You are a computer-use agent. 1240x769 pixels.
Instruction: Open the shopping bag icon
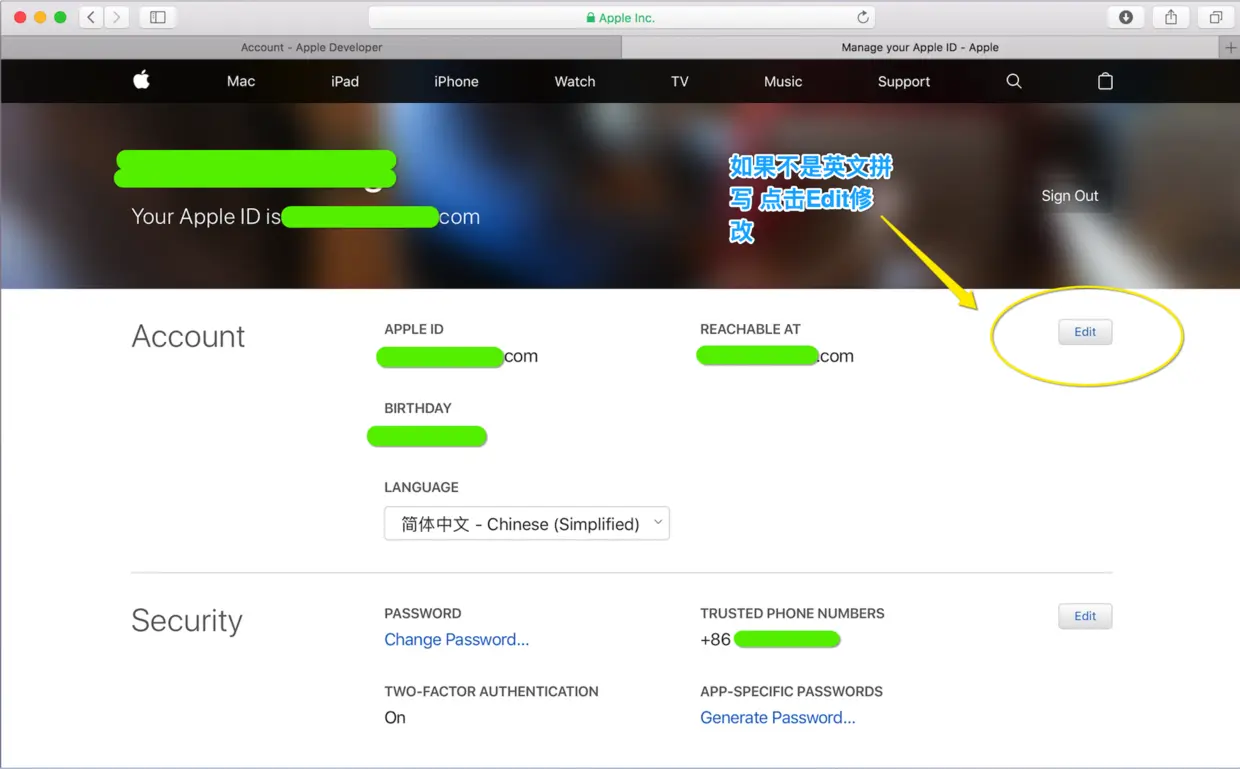click(x=1105, y=81)
